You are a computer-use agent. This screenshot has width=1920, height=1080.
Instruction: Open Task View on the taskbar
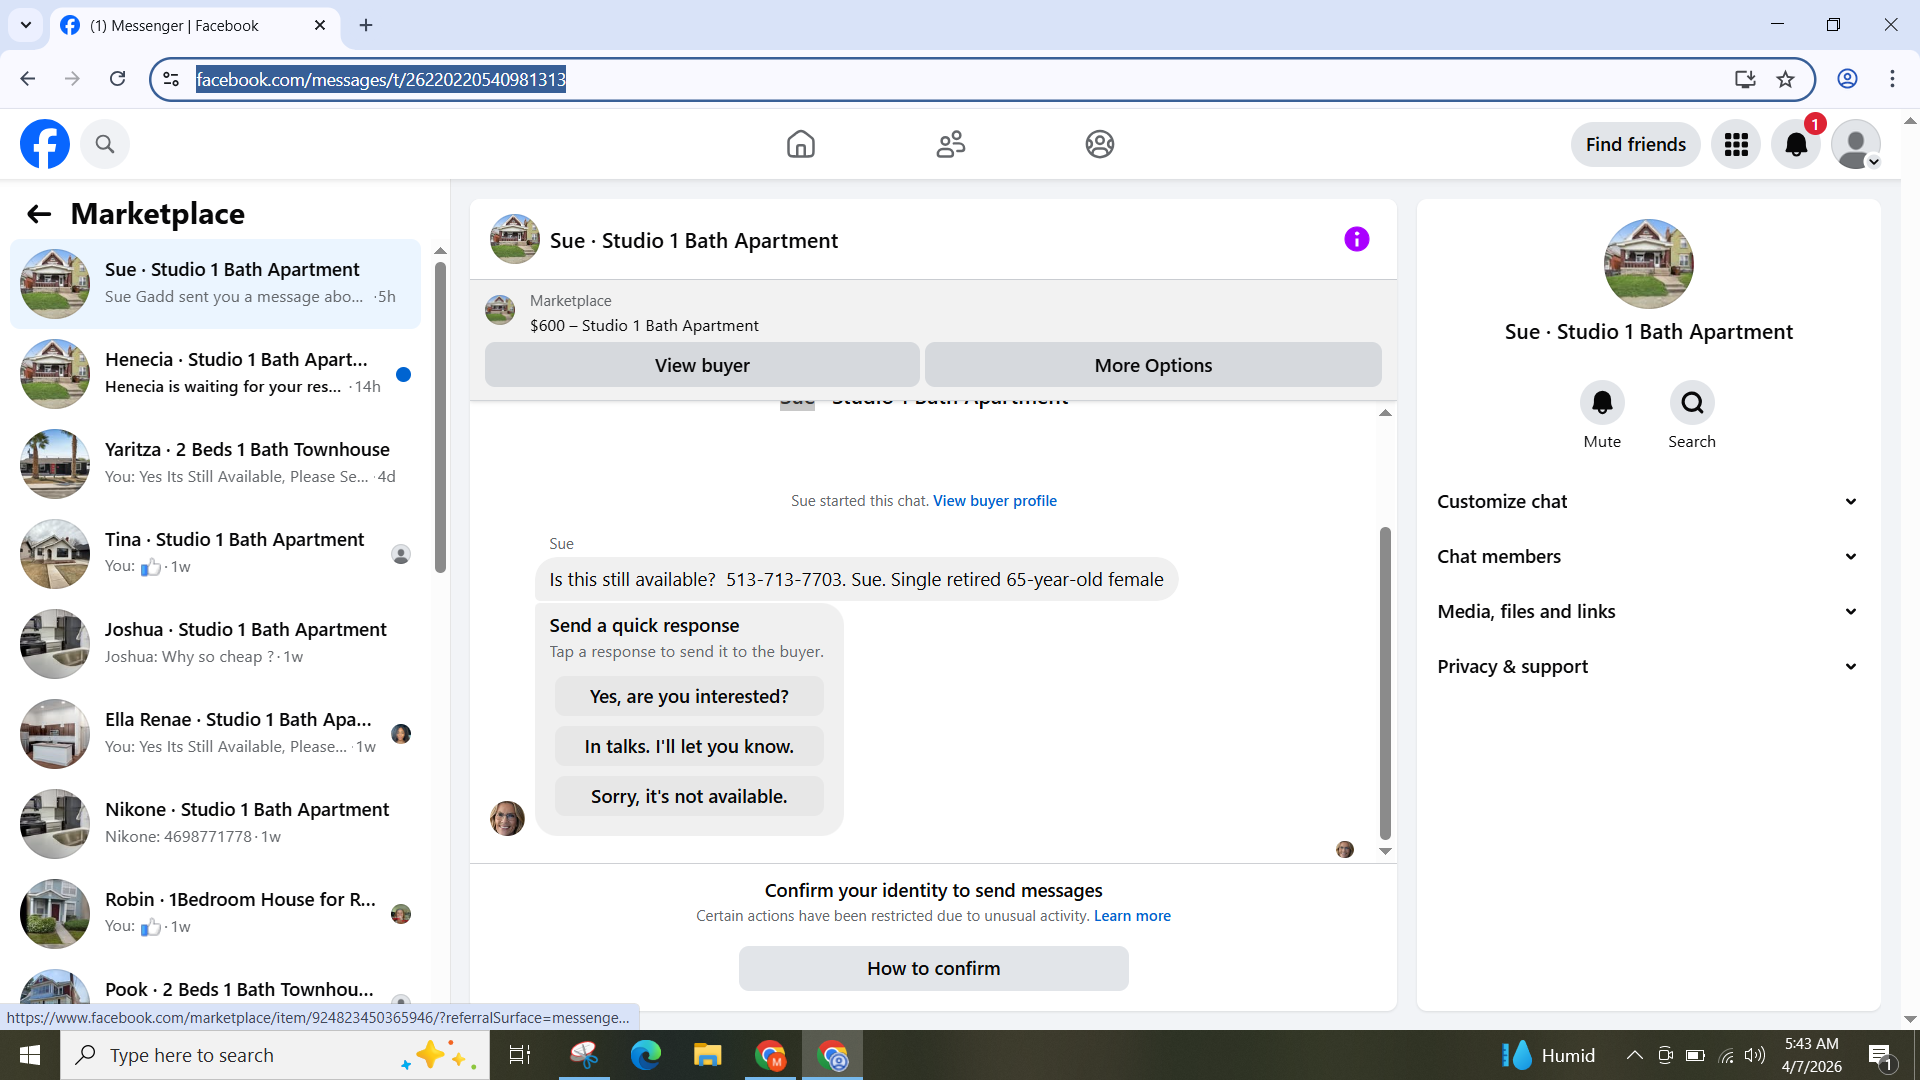pyautogui.click(x=520, y=1055)
